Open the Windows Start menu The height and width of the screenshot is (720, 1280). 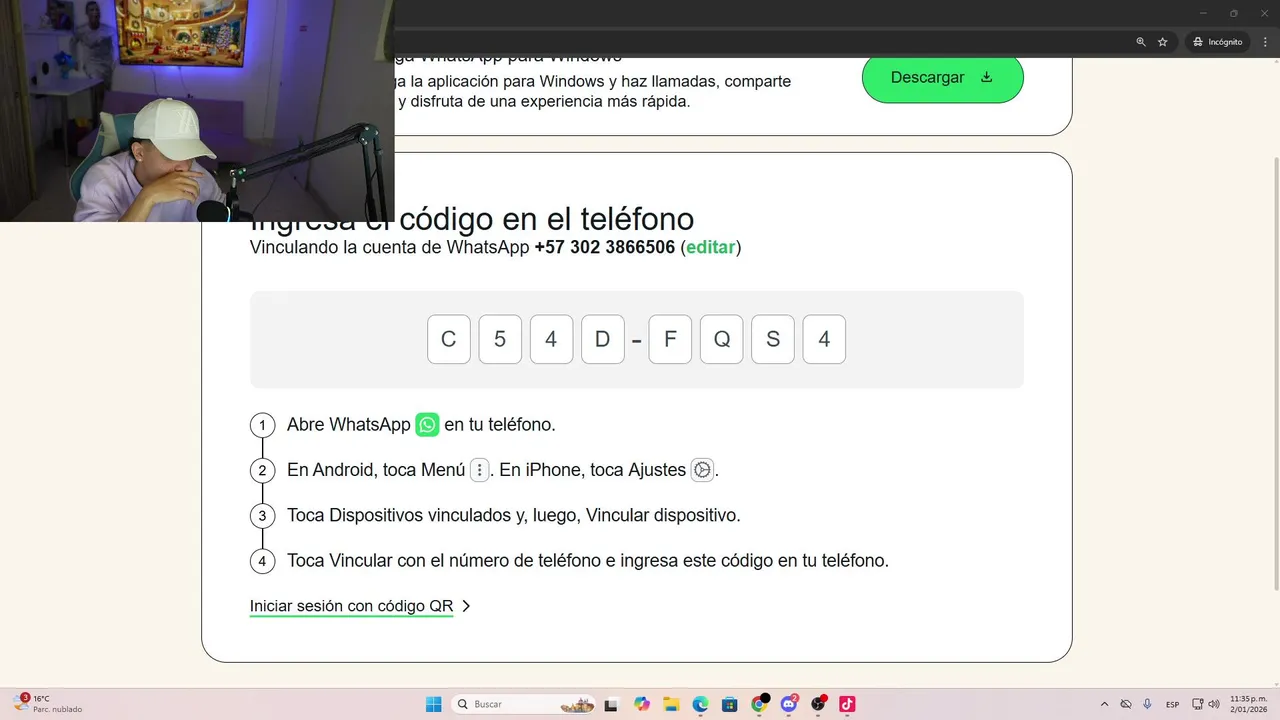pos(434,704)
